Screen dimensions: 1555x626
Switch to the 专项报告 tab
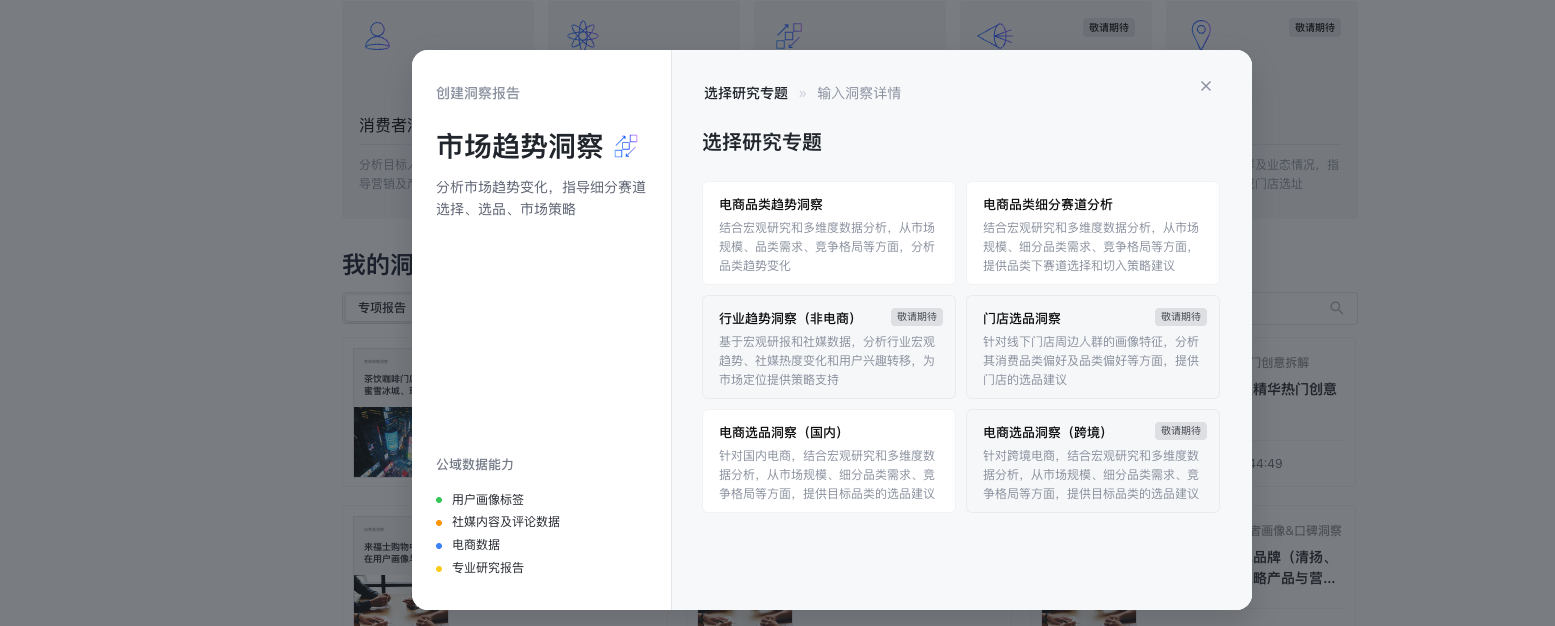[382, 308]
